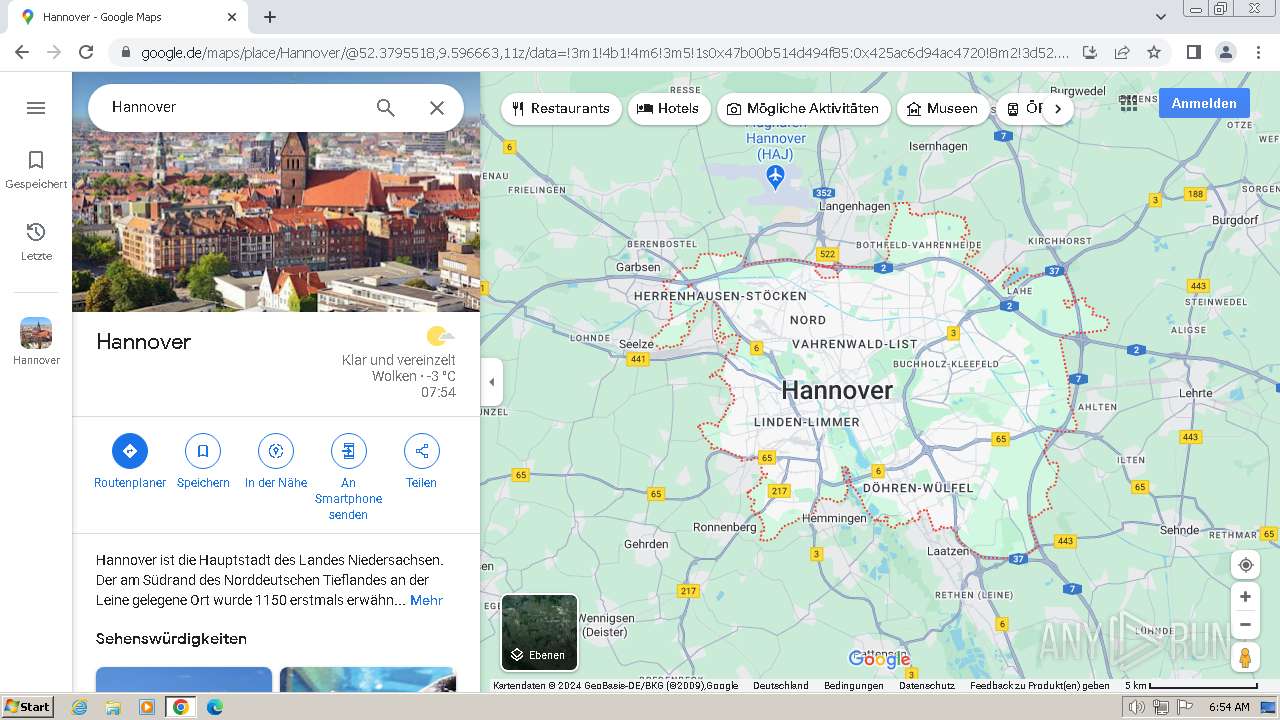
Task: Click An Smartphone senden button
Action: tap(348, 477)
